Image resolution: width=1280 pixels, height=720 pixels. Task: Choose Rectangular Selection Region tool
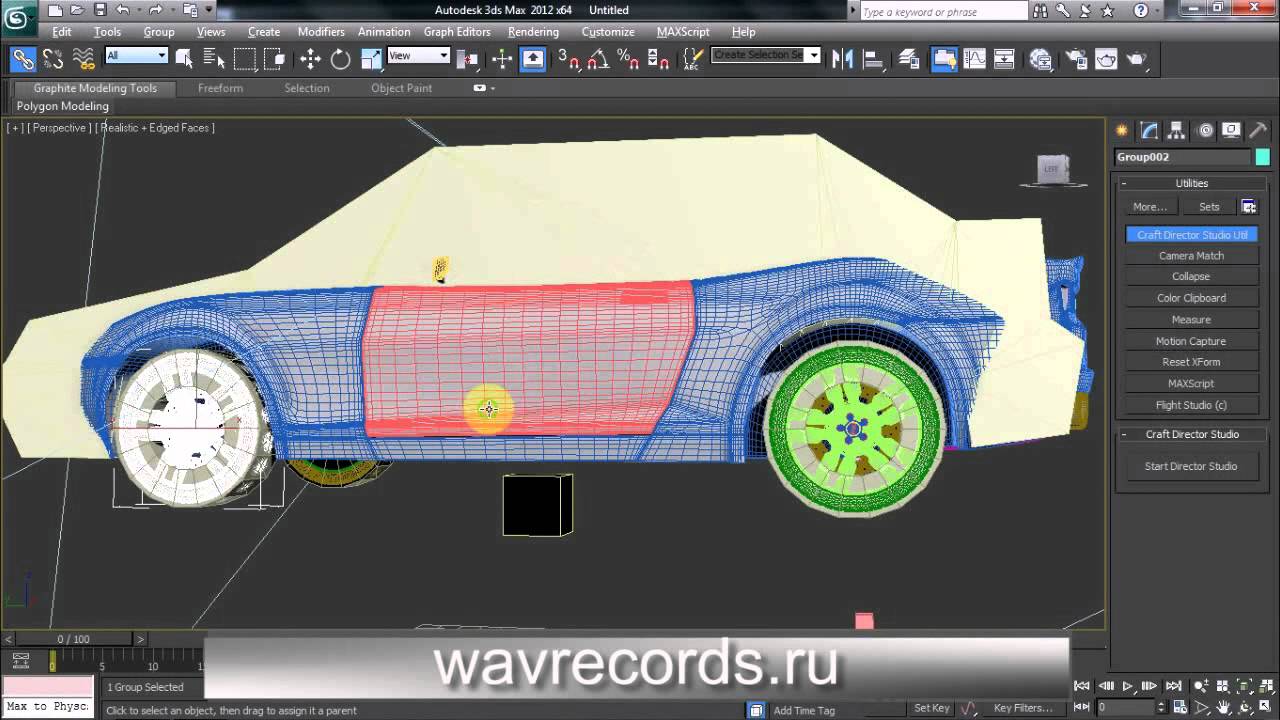(245, 59)
